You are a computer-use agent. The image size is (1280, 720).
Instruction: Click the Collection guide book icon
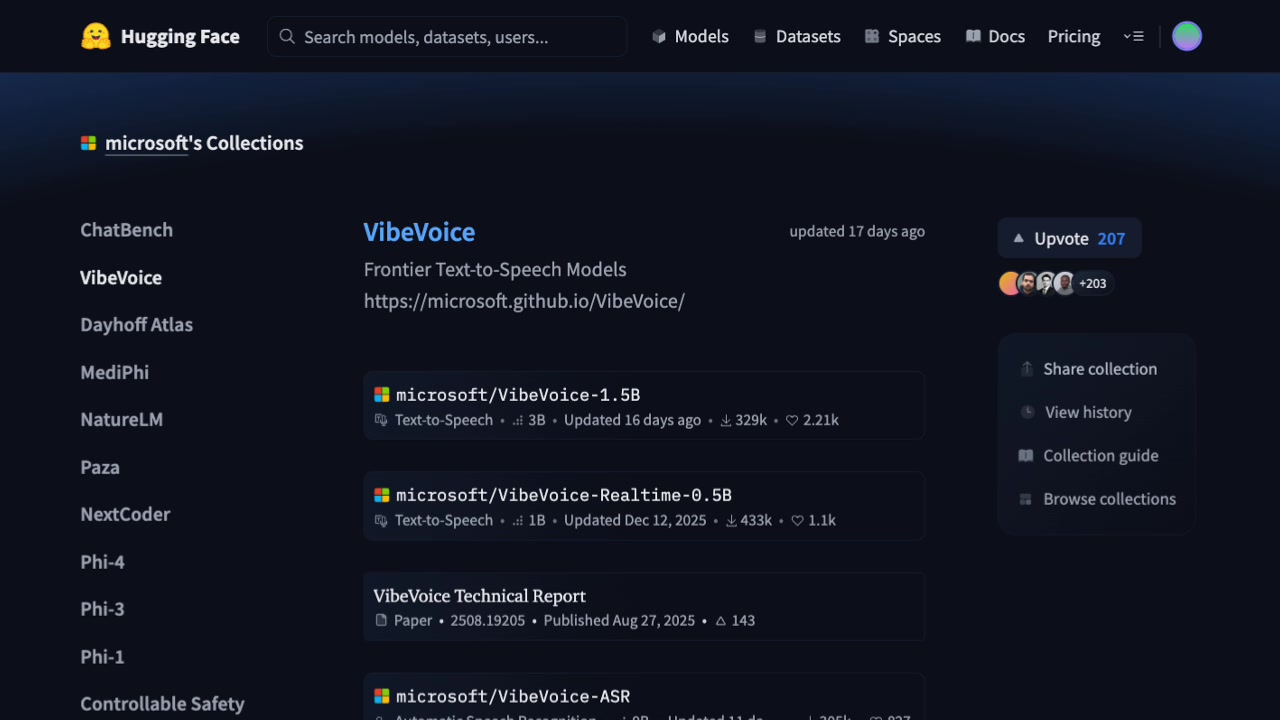point(1026,455)
